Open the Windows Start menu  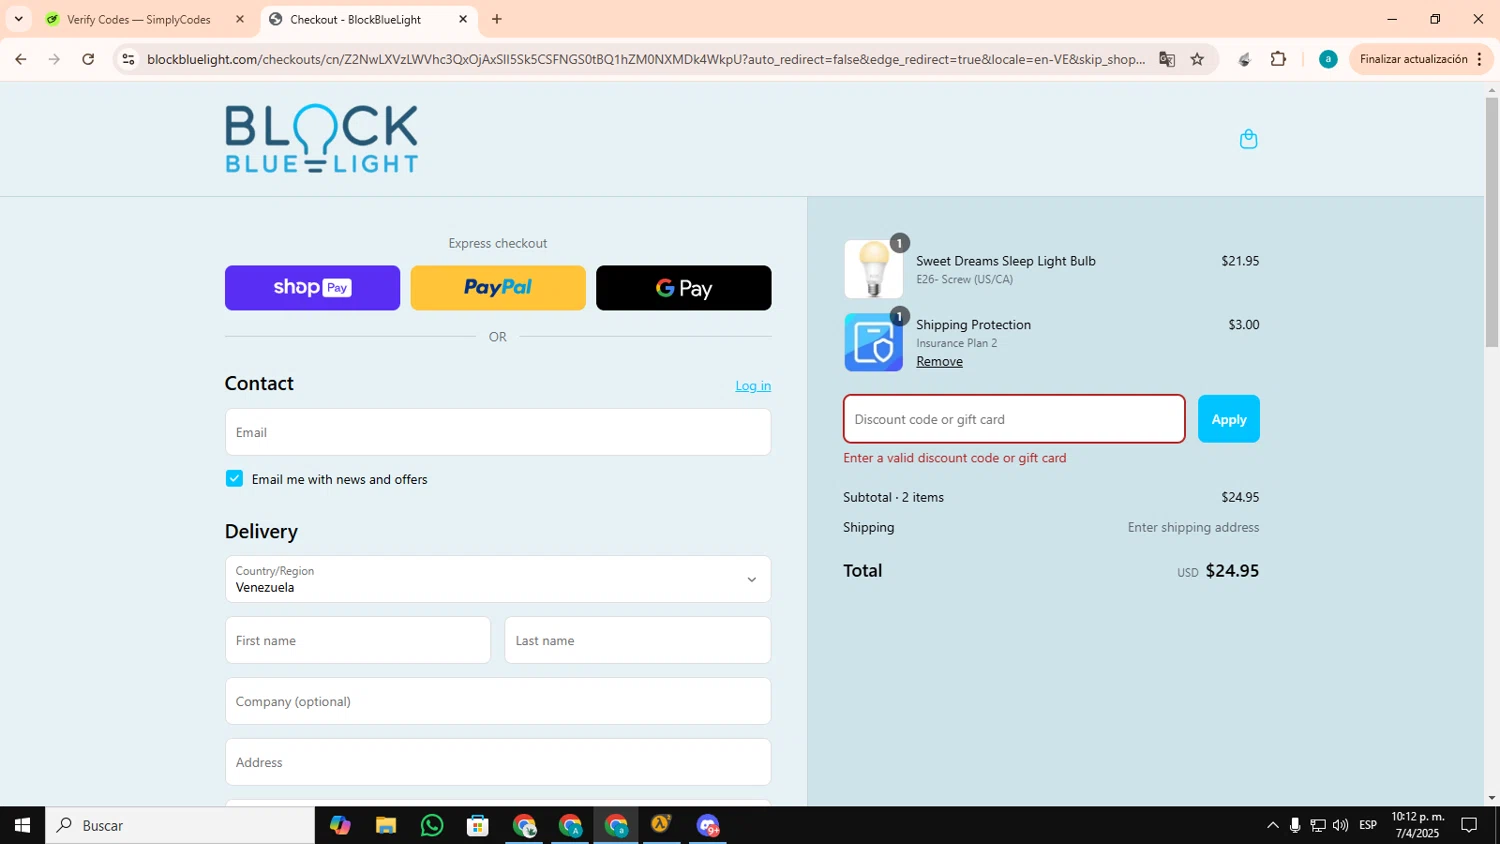(22, 825)
